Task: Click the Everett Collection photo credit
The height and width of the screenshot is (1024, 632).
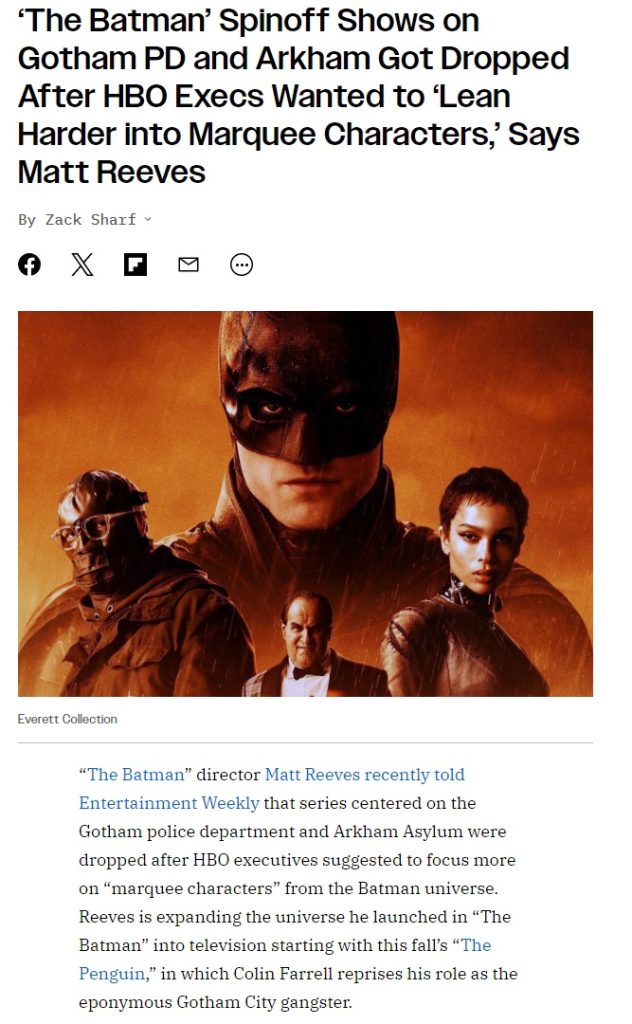Action: (67, 718)
